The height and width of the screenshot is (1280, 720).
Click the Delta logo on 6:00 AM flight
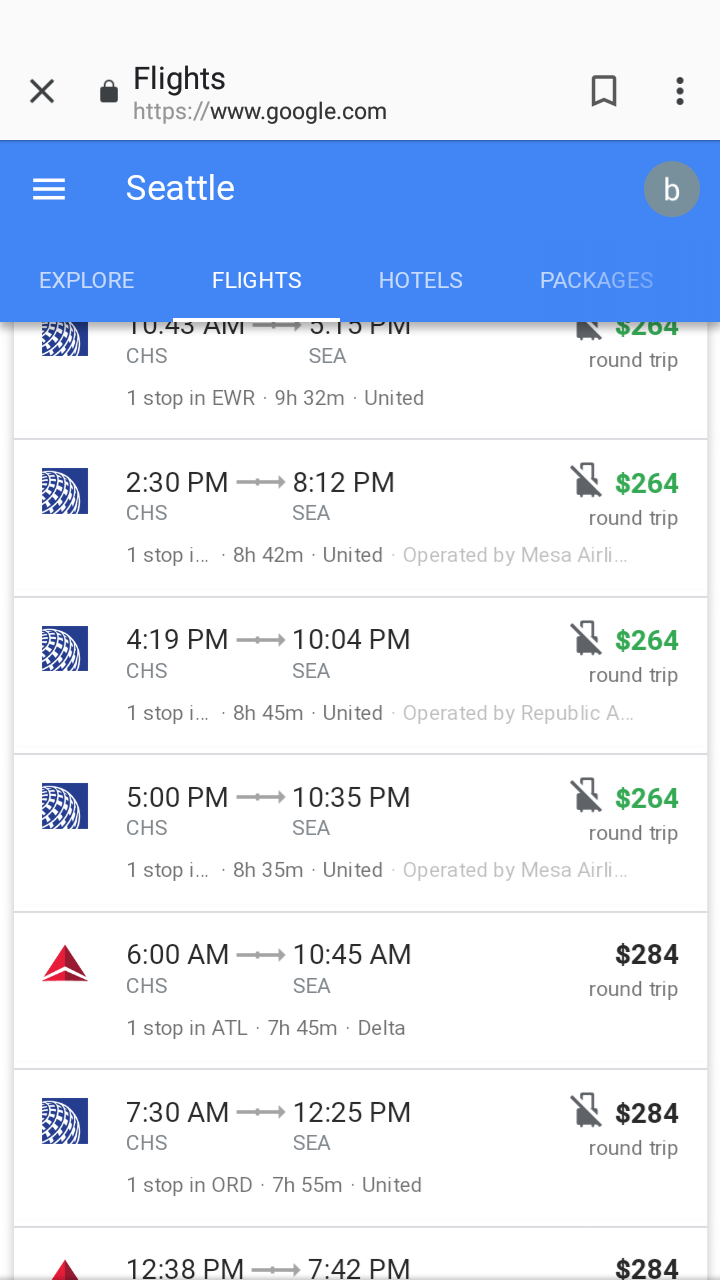[65, 964]
